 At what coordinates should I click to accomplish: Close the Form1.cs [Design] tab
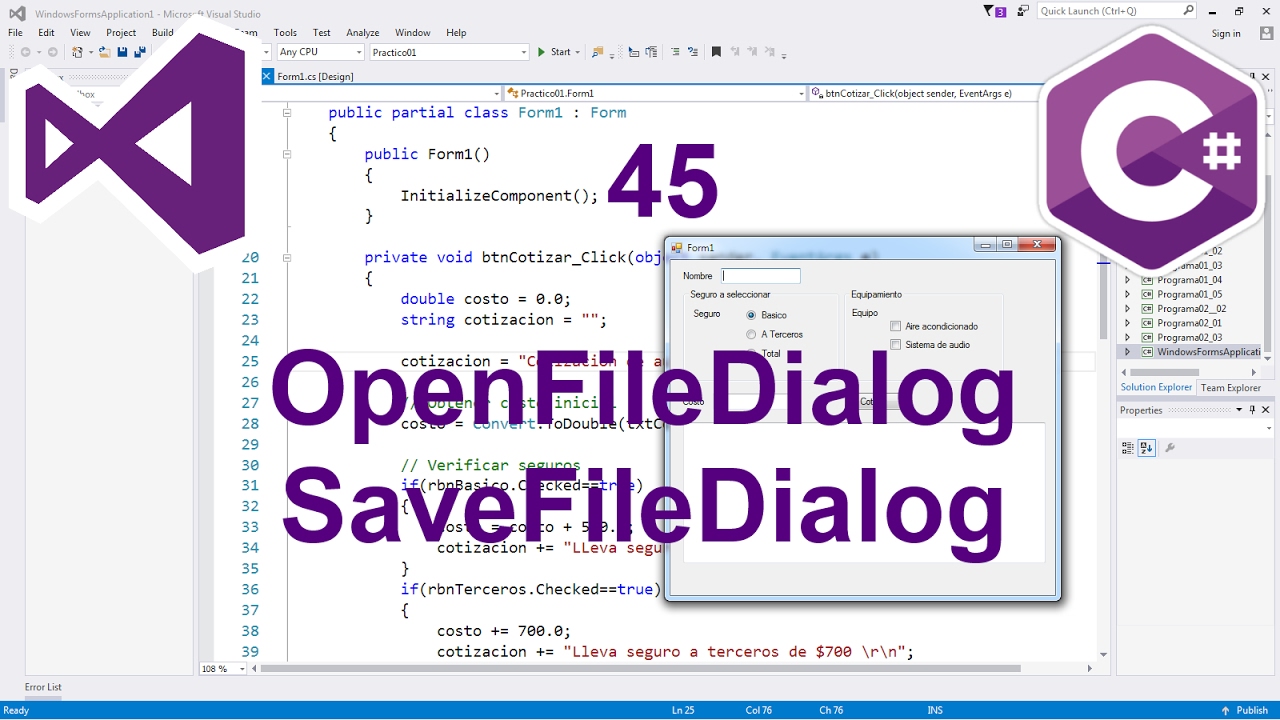[267, 76]
